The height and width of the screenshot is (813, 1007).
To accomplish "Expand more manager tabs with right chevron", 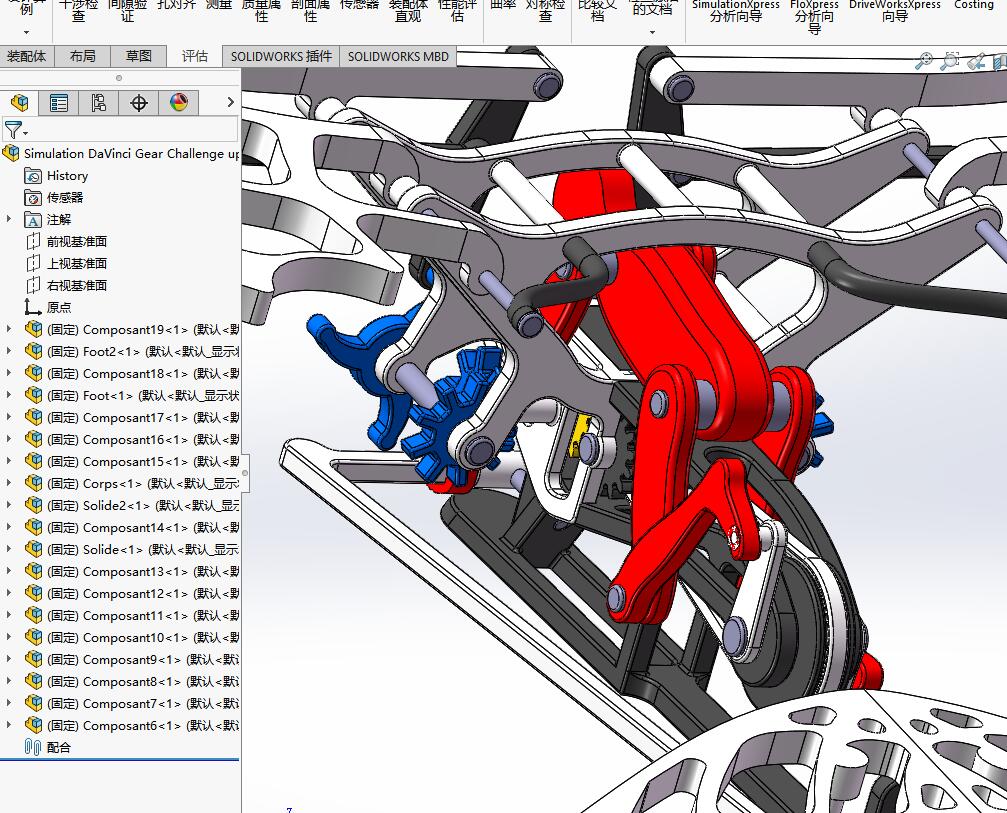I will (231, 102).
